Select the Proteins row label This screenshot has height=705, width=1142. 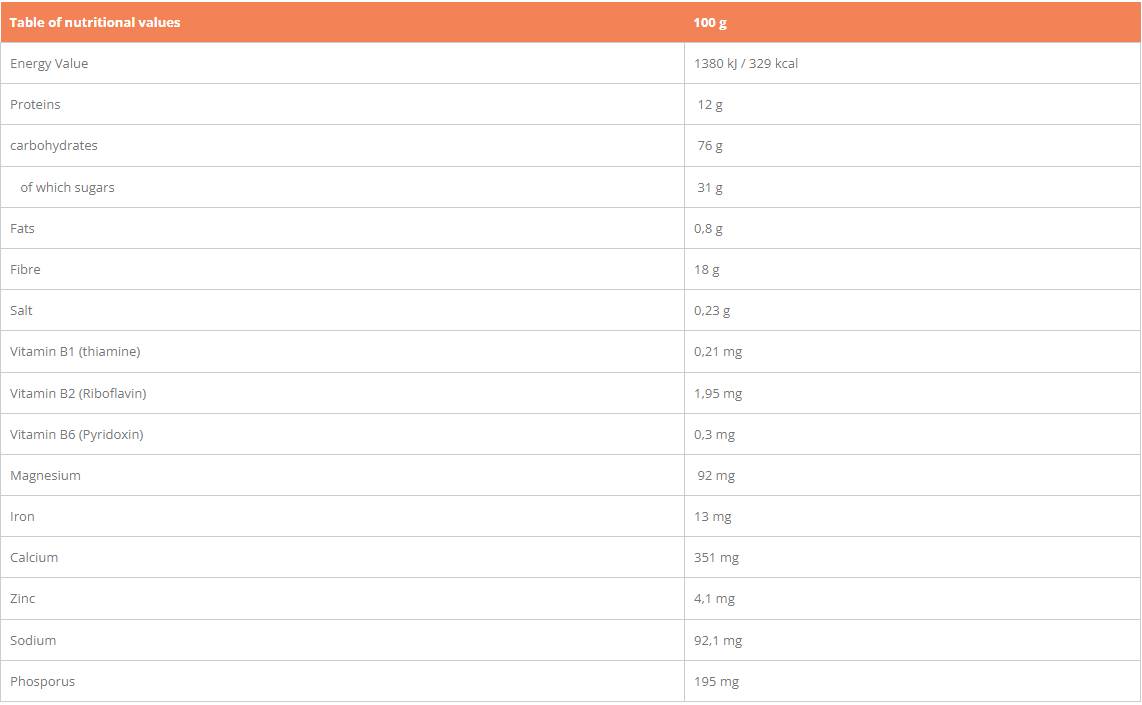[35, 105]
